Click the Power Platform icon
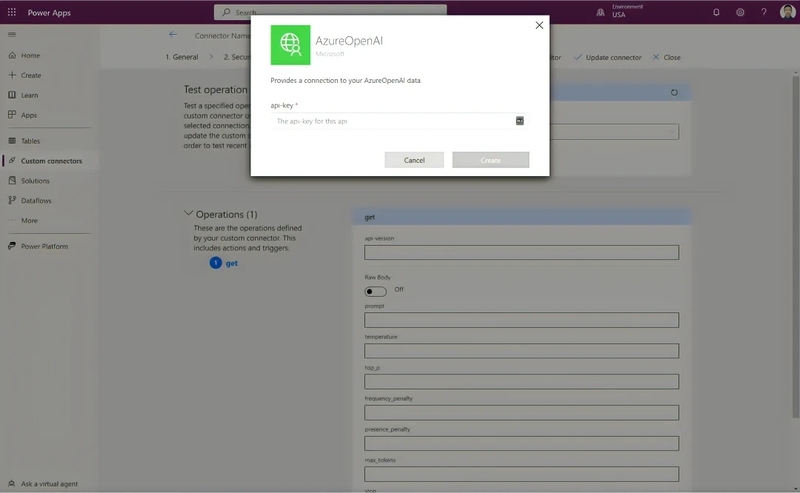 [12, 246]
